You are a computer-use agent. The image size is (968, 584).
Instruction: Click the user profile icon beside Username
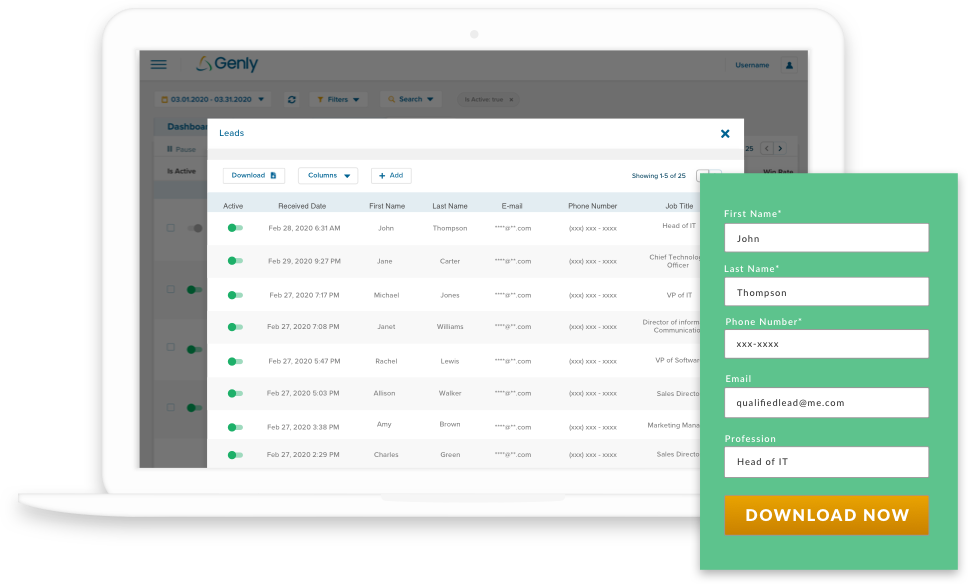(x=789, y=65)
